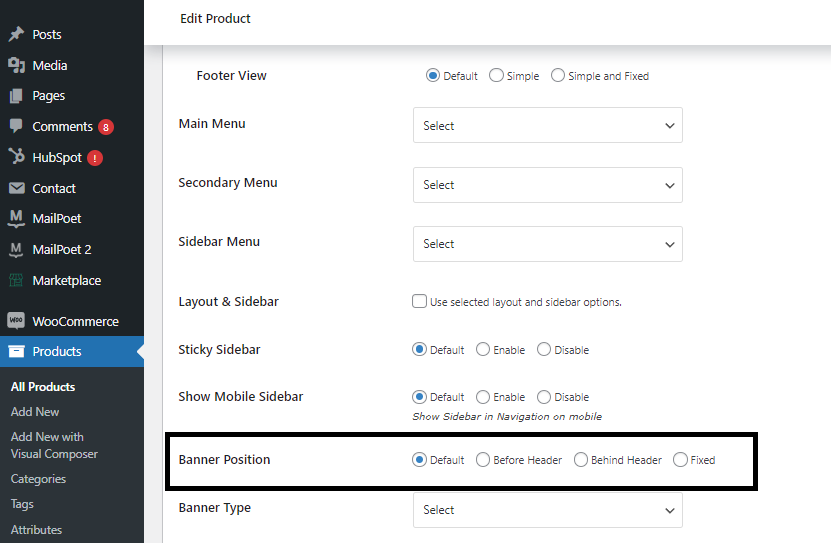831x543 pixels.
Task: Click the Sticky Sidebar label
Action: [219, 350]
